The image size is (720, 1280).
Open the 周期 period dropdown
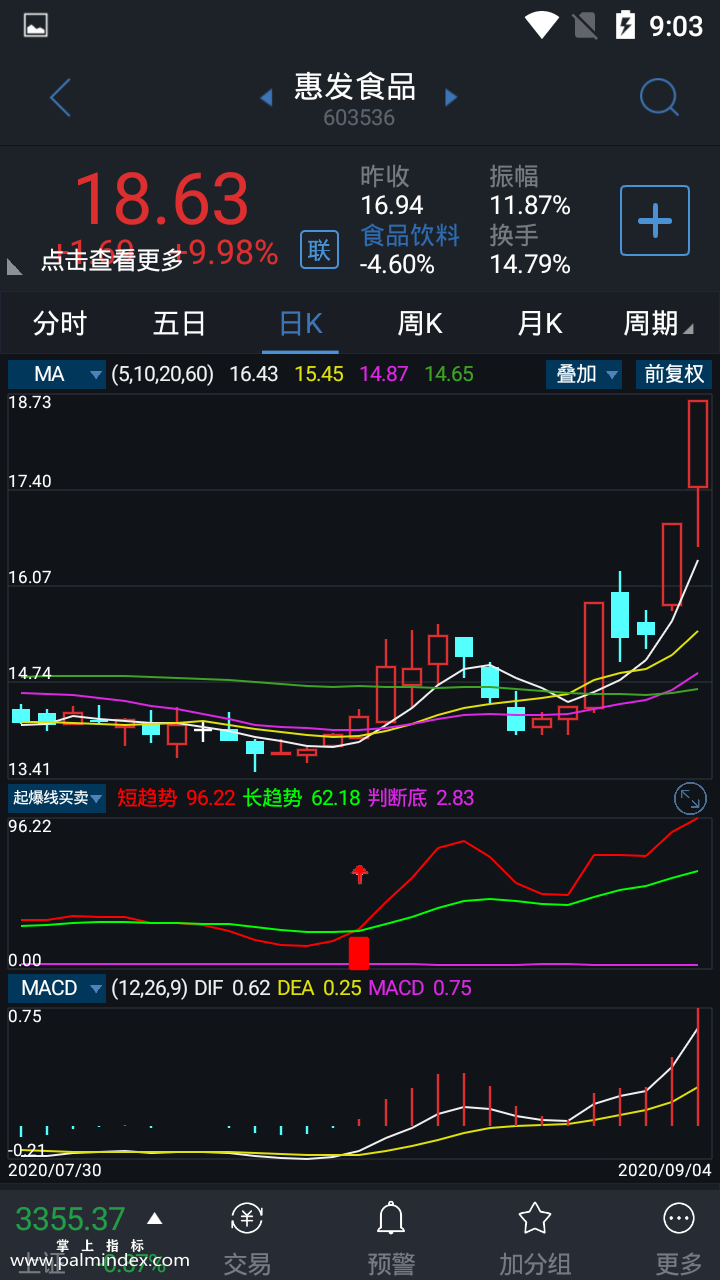click(x=658, y=323)
